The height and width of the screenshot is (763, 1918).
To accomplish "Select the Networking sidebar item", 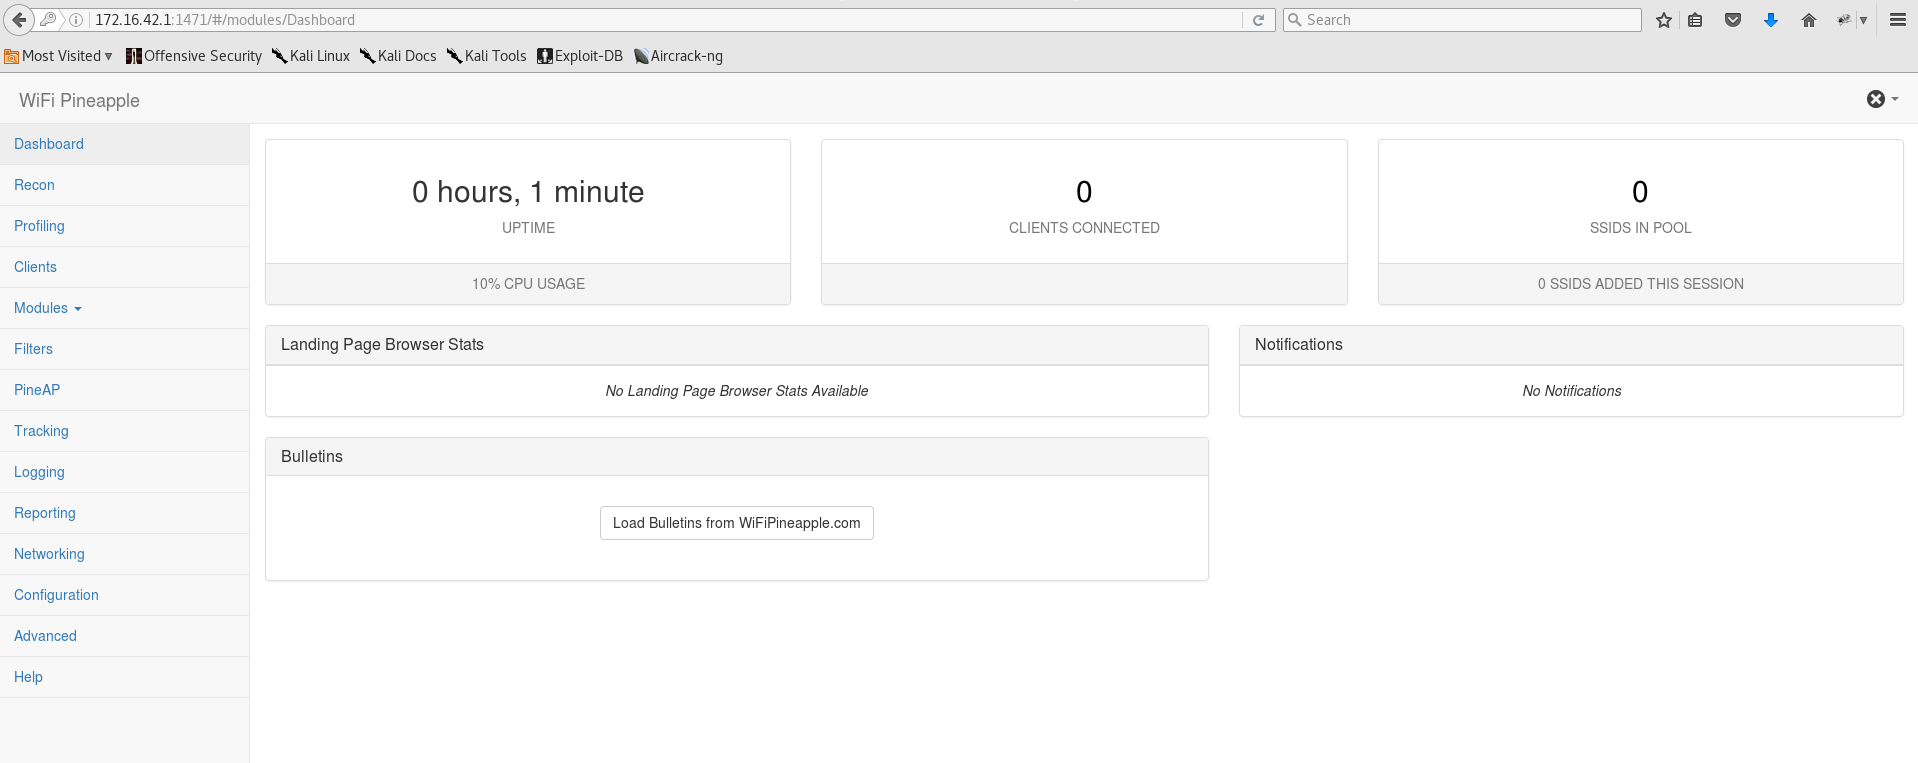I will point(49,554).
